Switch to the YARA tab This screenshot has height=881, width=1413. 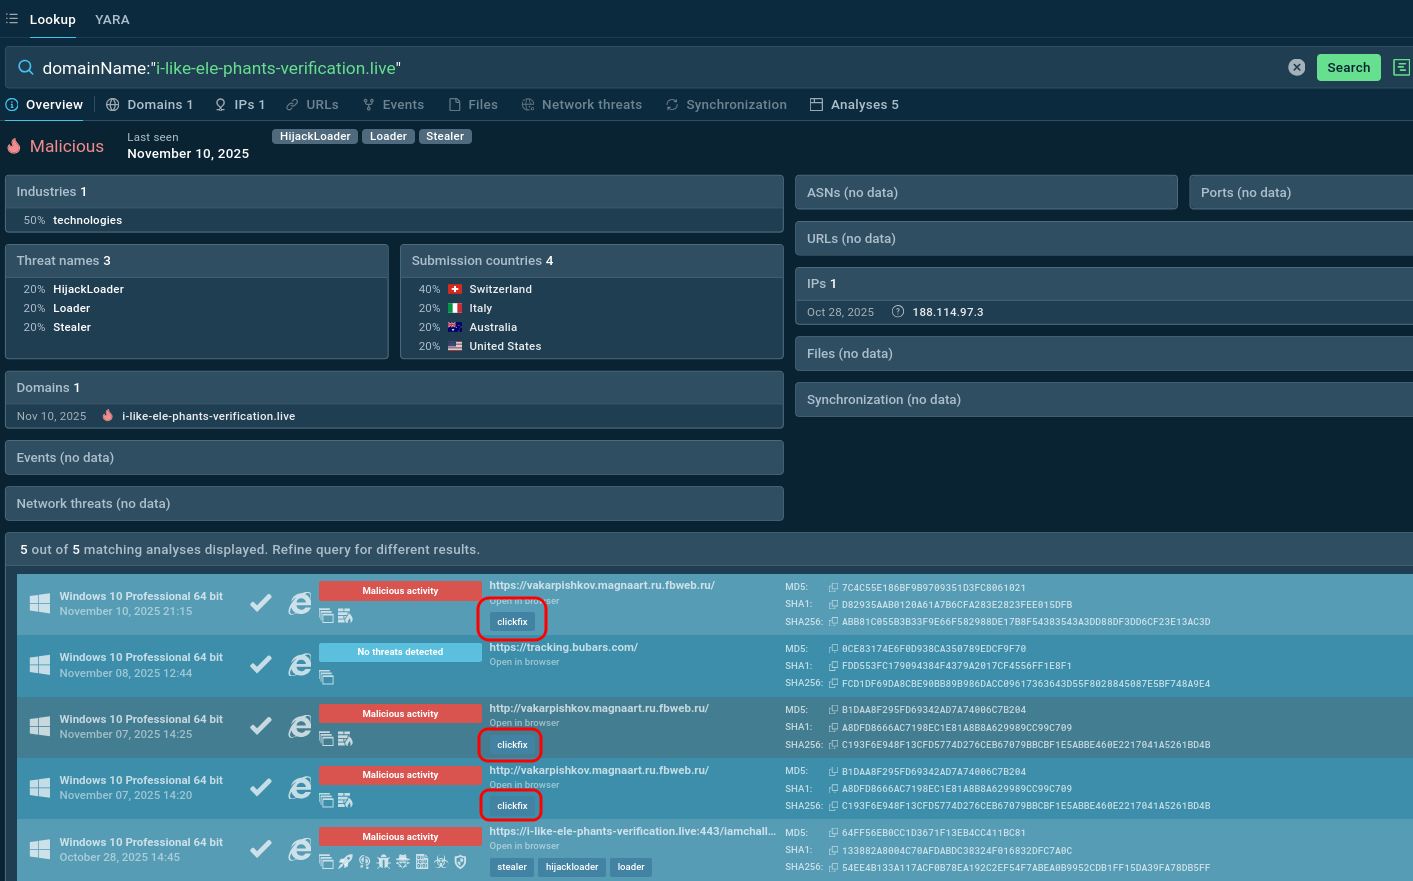[x=112, y=19]
